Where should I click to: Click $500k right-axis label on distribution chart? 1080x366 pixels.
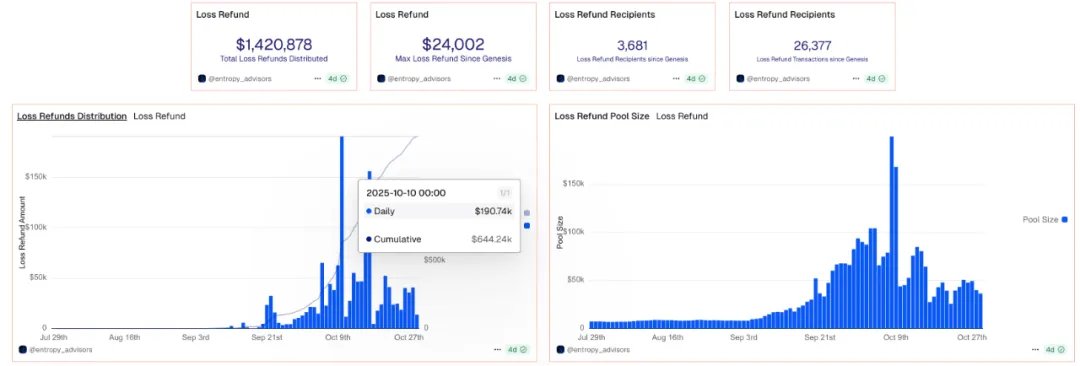coord(435,261)
